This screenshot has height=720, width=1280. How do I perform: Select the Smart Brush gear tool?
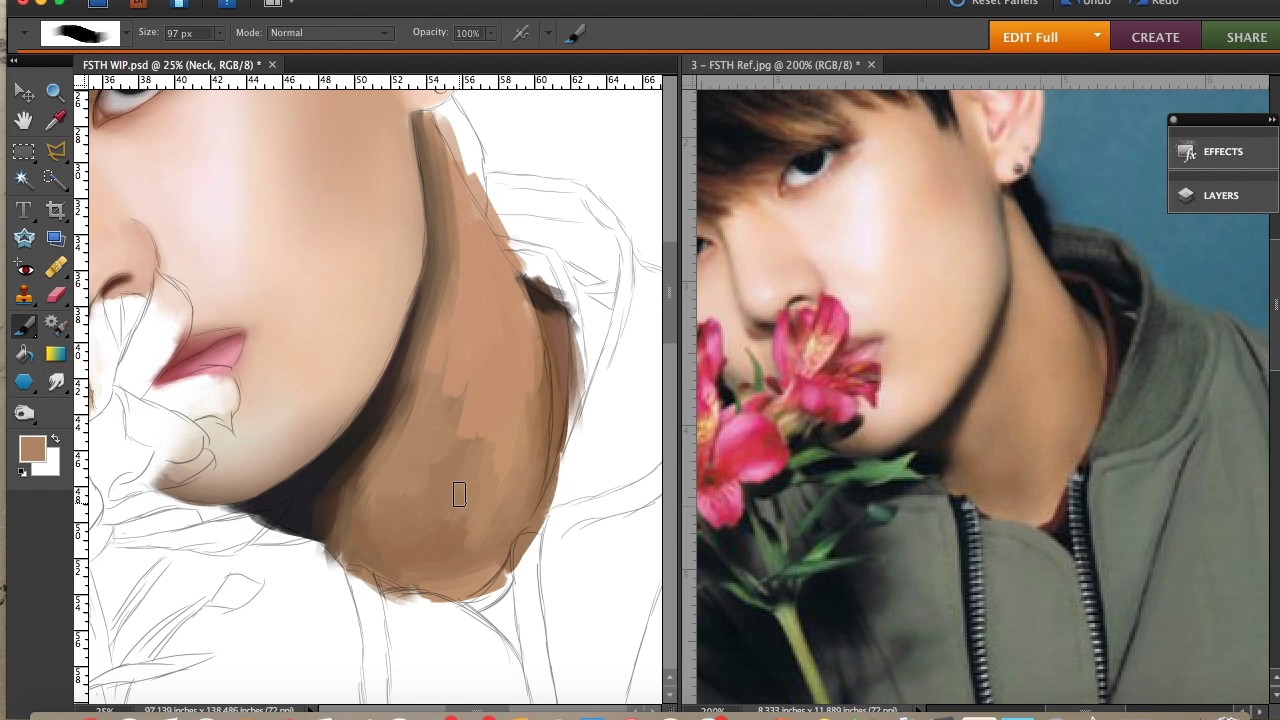pos(55,326)
